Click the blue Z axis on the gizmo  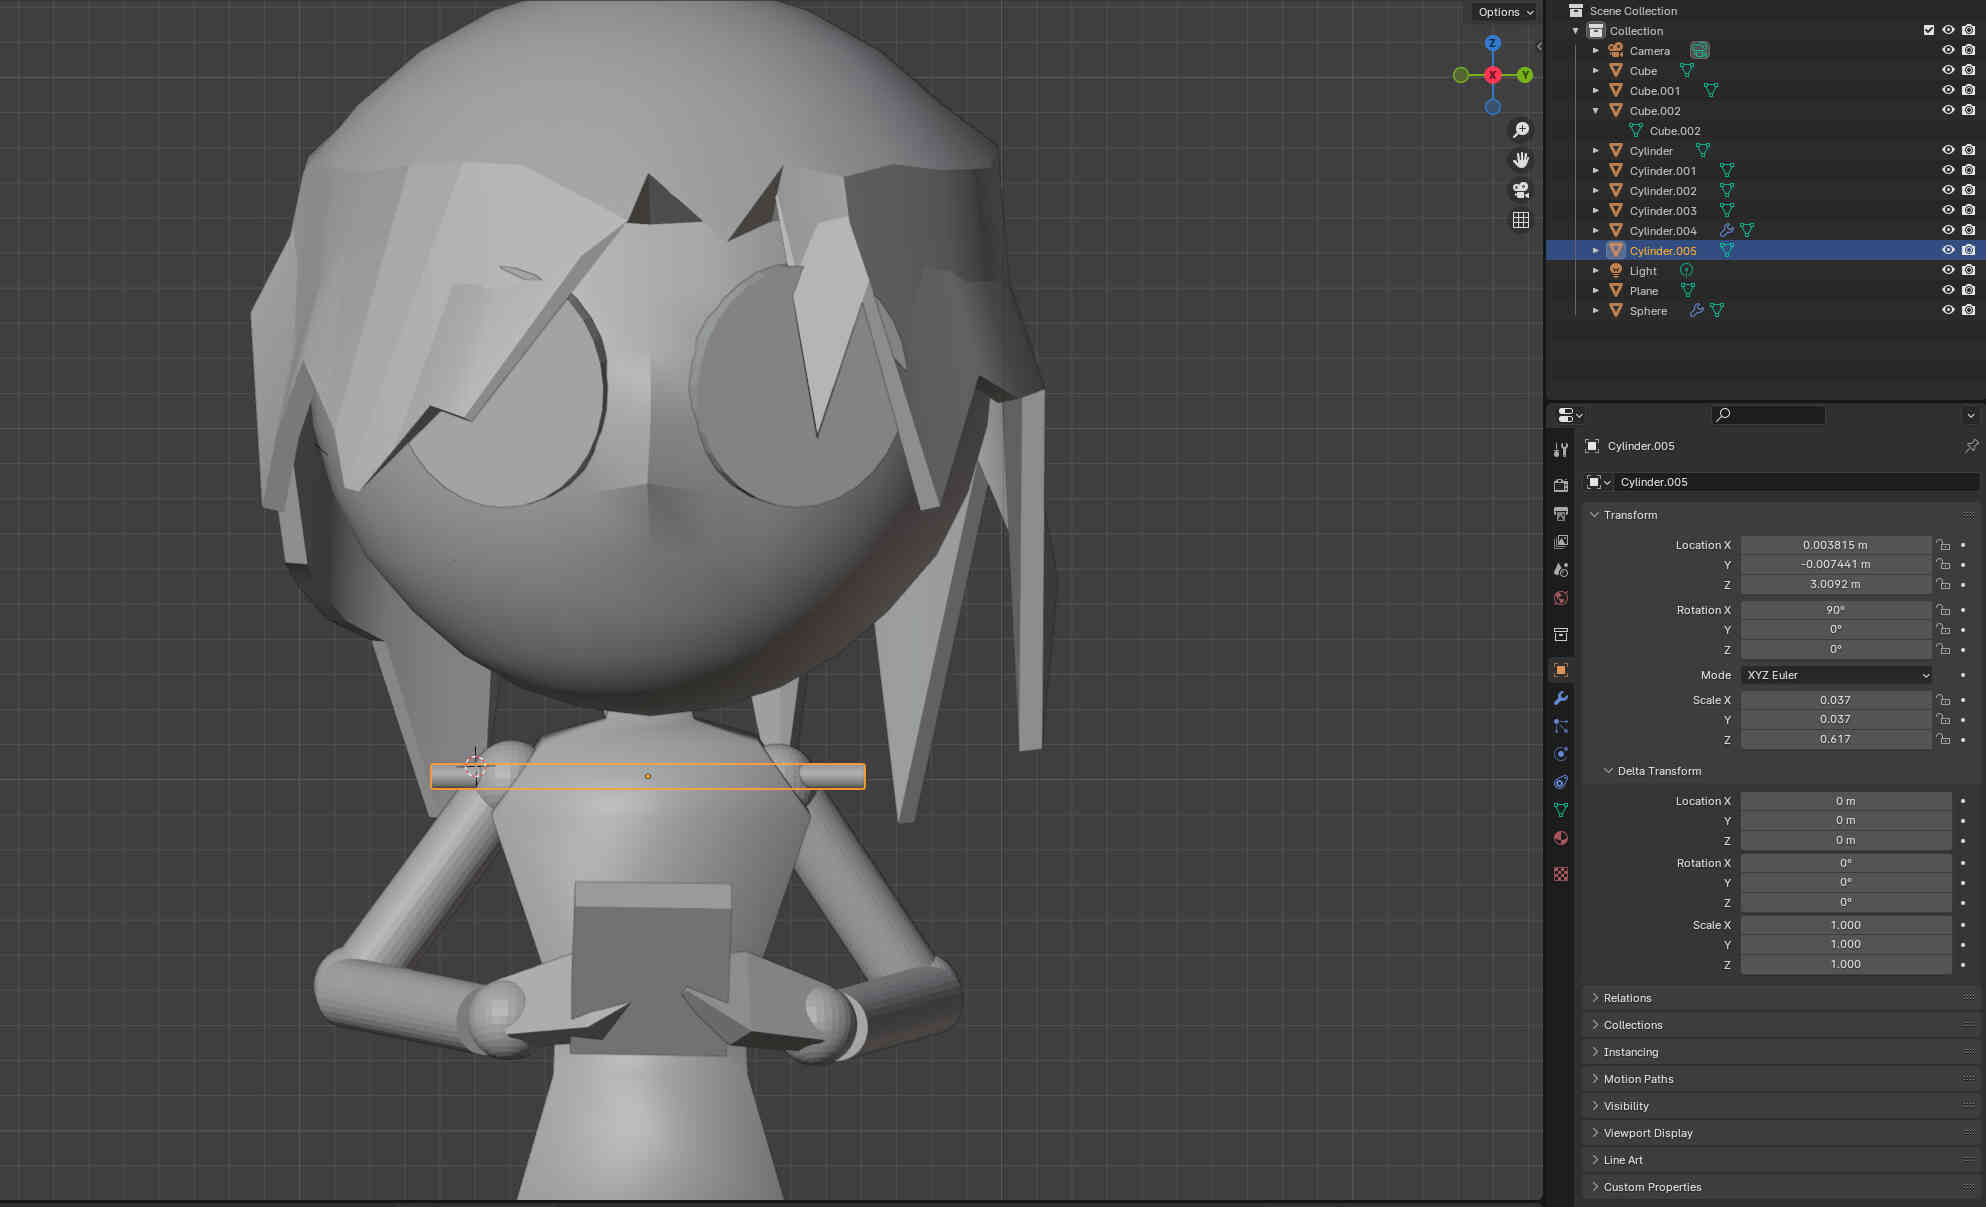1493,43
